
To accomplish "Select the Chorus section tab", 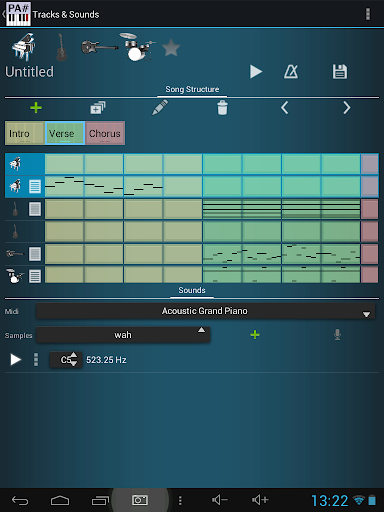I will (x=105, y=133).
